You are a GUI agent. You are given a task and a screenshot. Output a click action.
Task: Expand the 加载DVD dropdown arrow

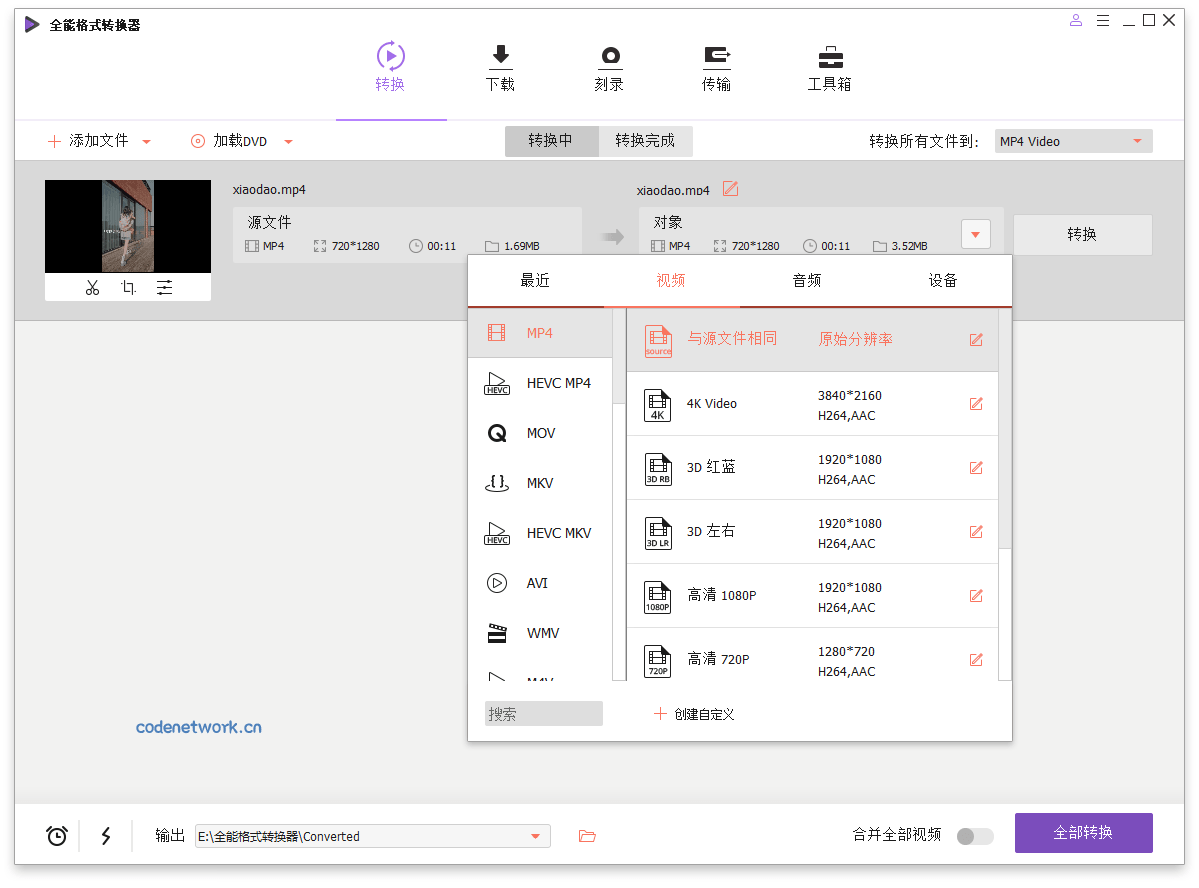pyautogui.click(x=289, y=141)
